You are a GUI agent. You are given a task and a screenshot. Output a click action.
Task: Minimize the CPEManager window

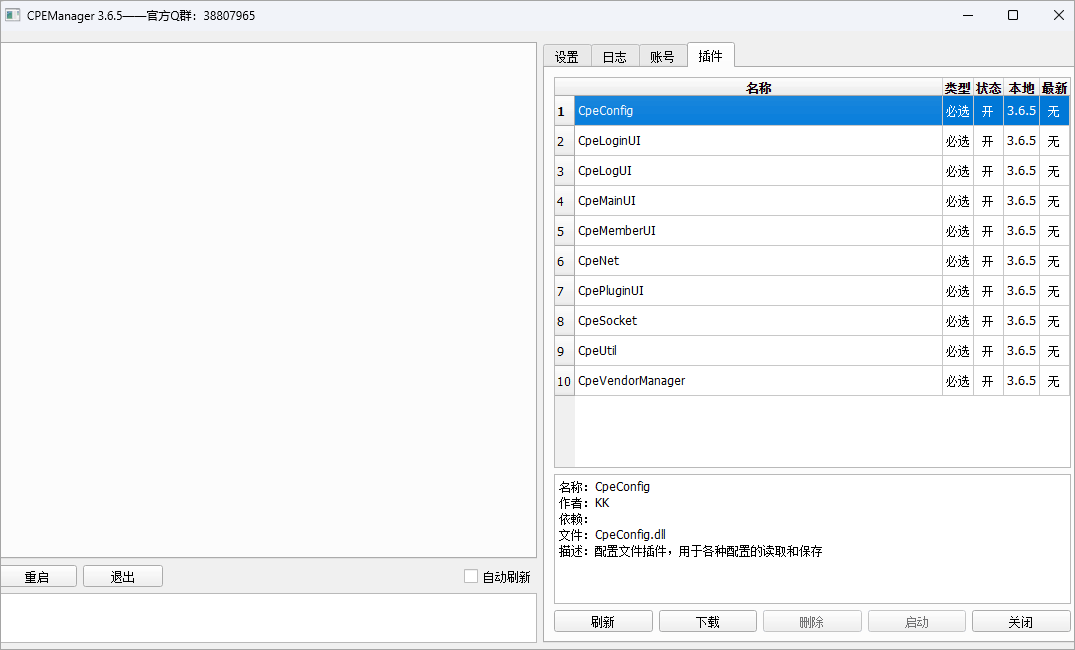point(968,15)
